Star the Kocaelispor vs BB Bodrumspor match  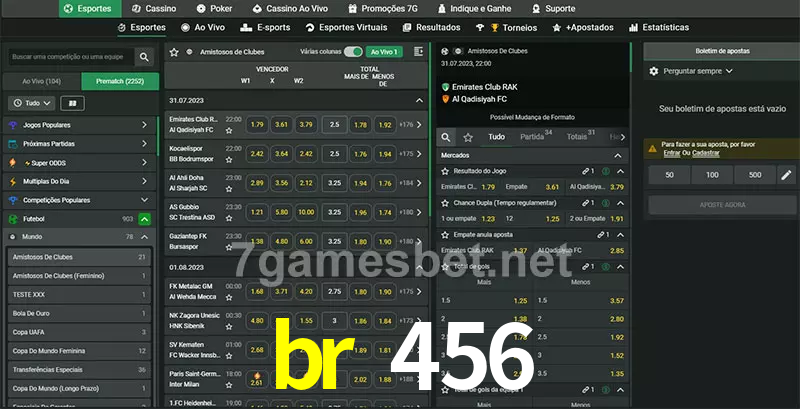click(x=229, y=160)
